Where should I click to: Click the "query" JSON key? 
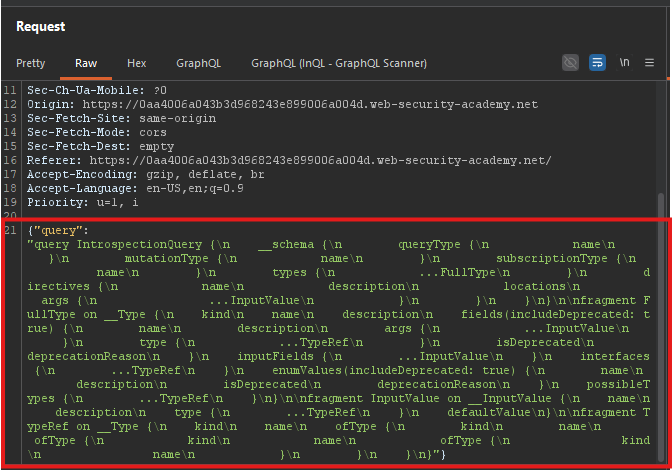tap(58, 231)
